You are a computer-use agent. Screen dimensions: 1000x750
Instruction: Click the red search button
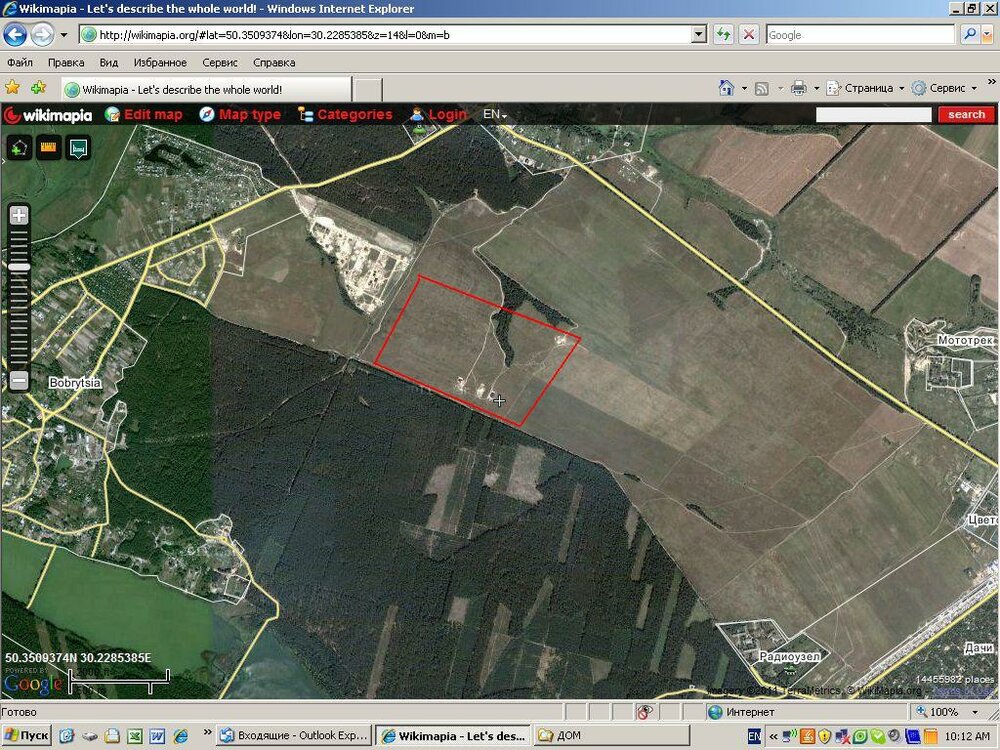tap(966, 114)
